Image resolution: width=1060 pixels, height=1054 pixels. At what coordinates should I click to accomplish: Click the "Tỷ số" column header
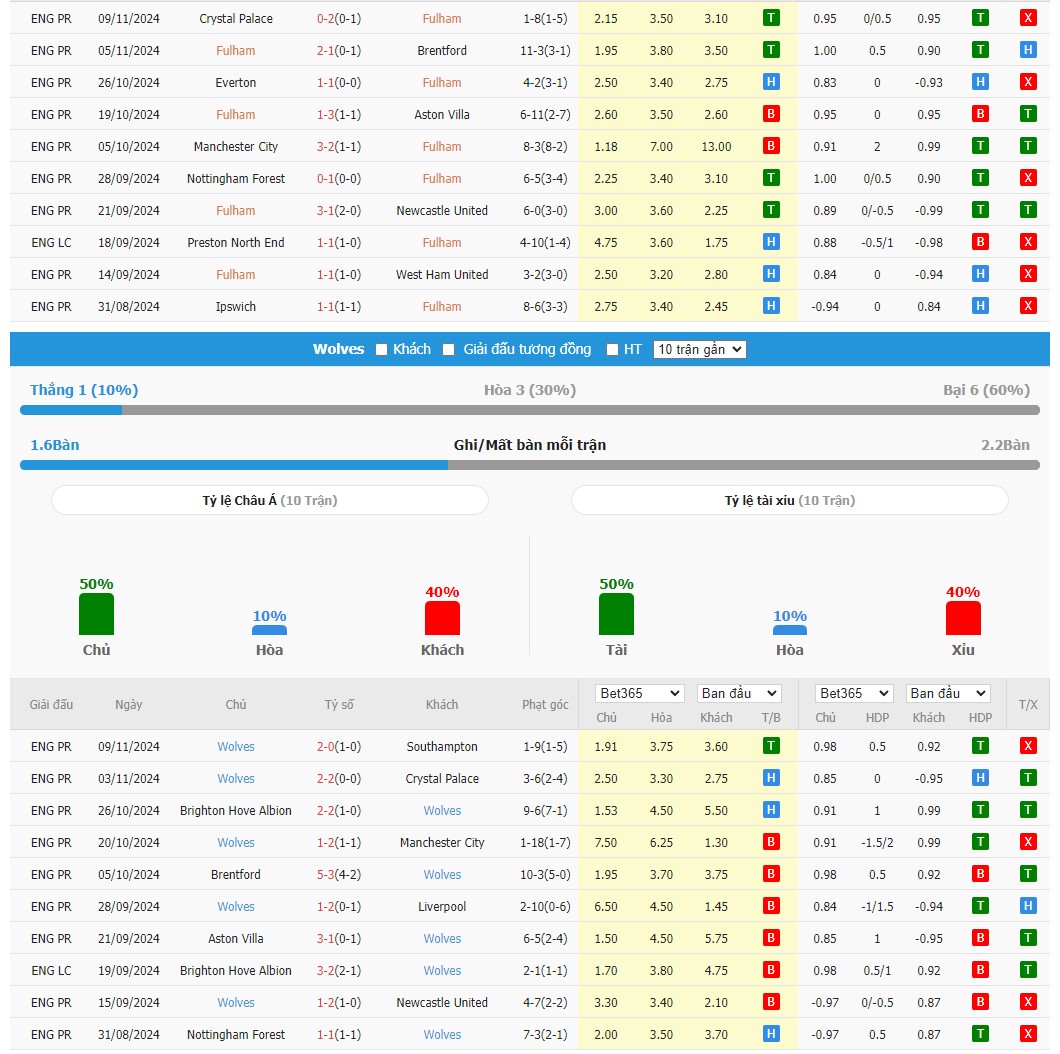(339, 704)
